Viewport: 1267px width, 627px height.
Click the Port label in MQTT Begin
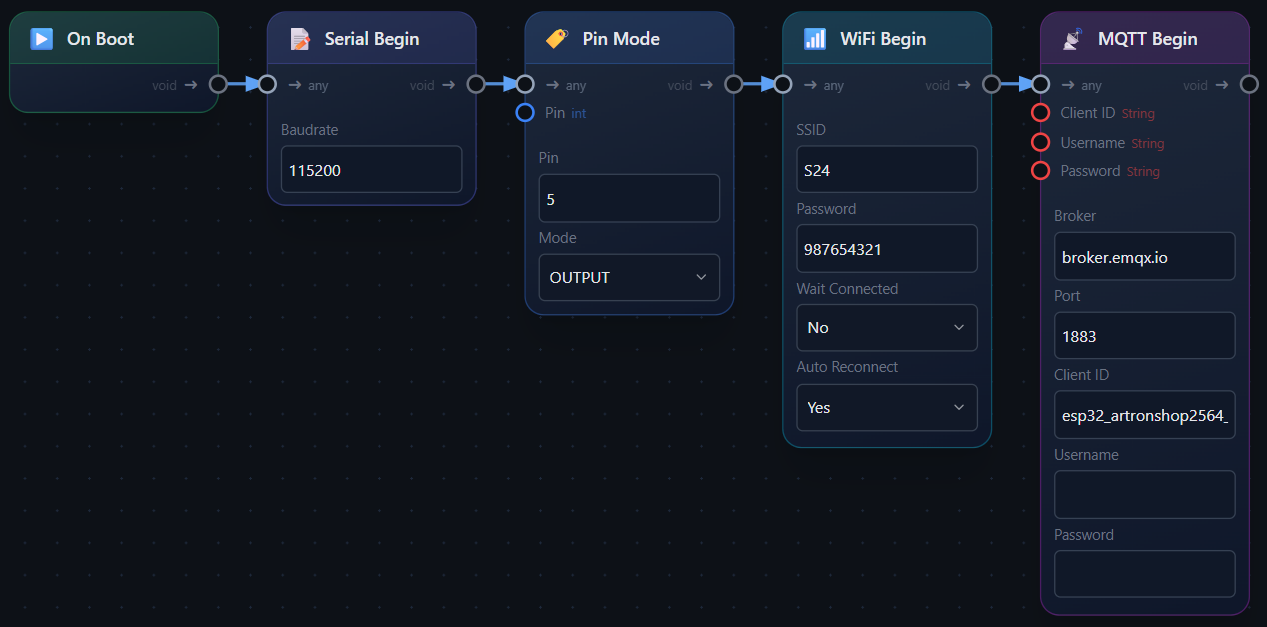click(1067, 296)
